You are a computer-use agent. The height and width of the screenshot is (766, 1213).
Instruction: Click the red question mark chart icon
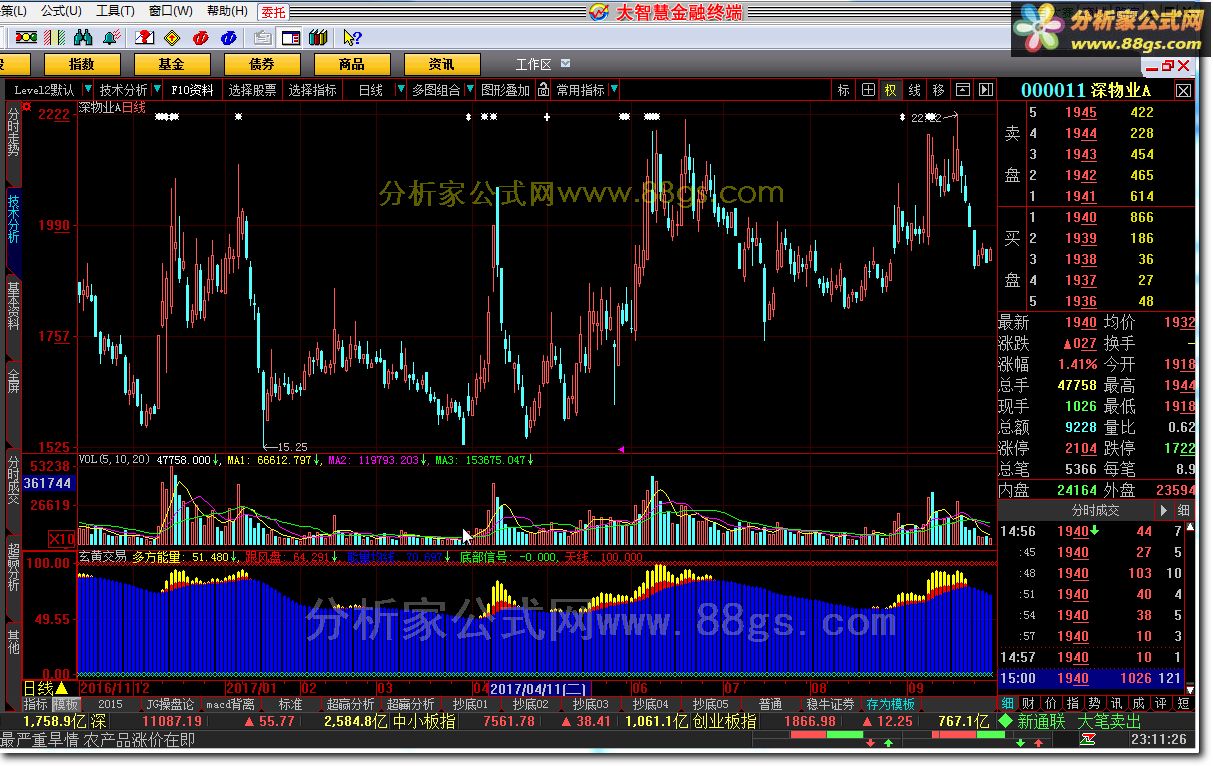click(145, 38)
